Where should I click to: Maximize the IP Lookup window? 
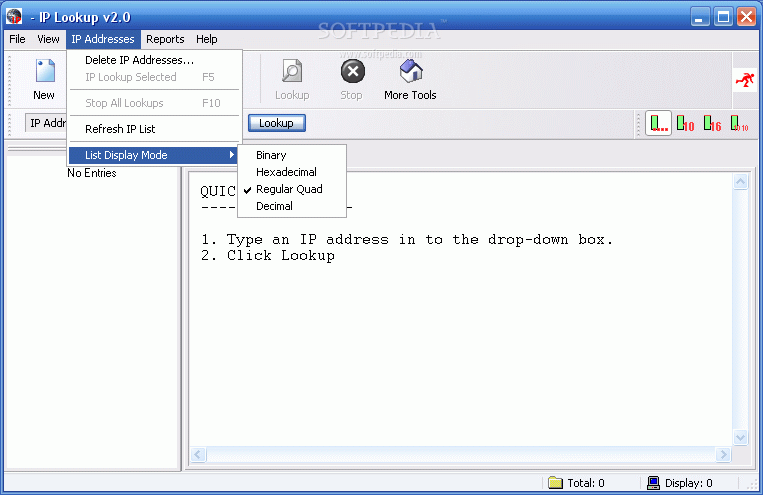[x=723, y=17]
